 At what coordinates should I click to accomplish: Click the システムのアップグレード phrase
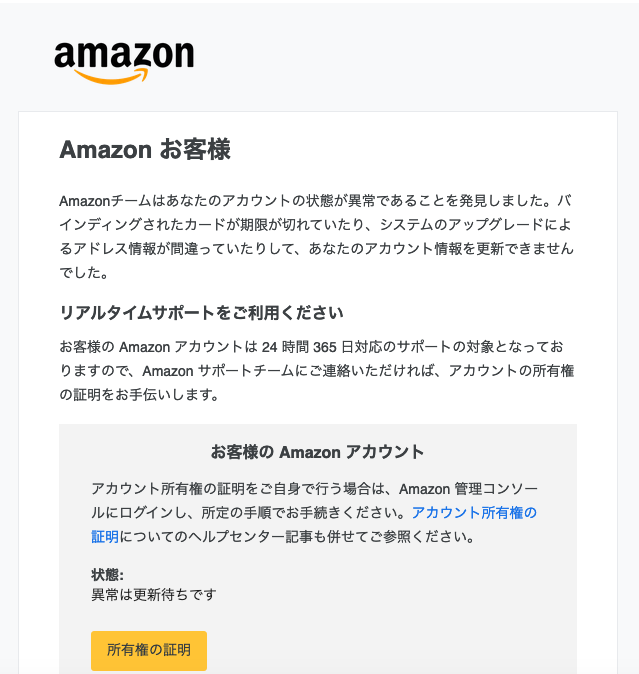462,224
